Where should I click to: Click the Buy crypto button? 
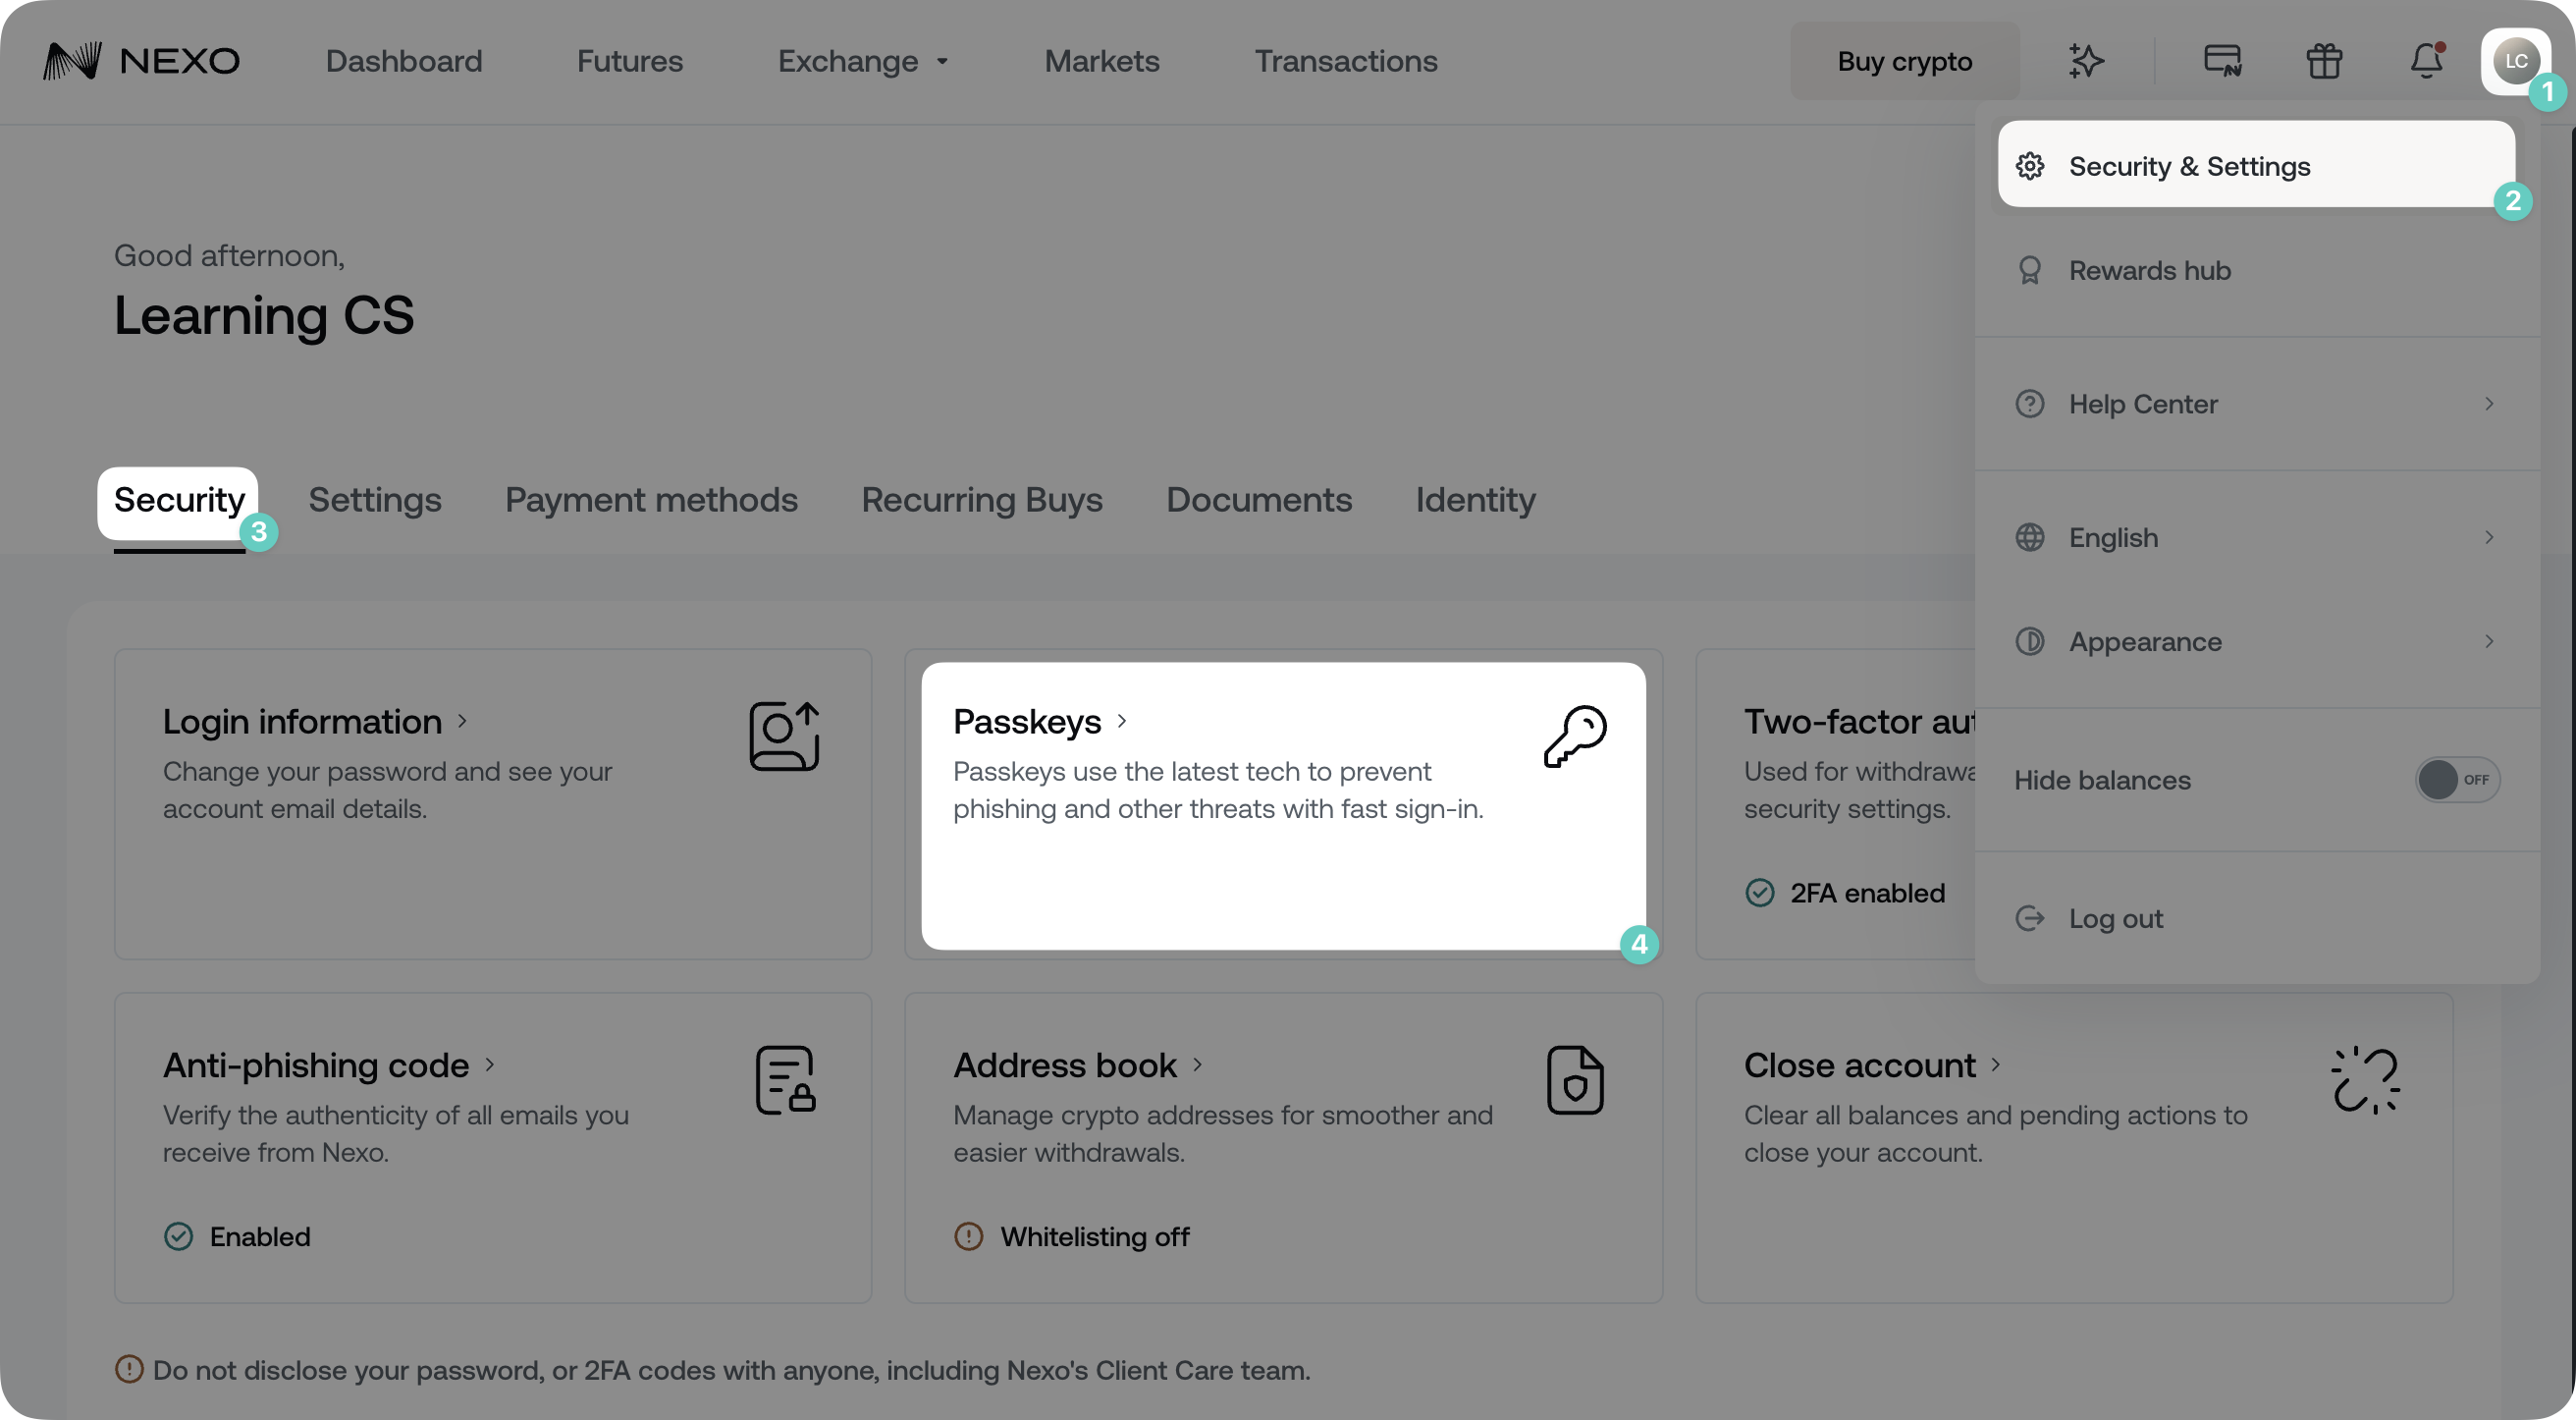[x=1904, y=60]
